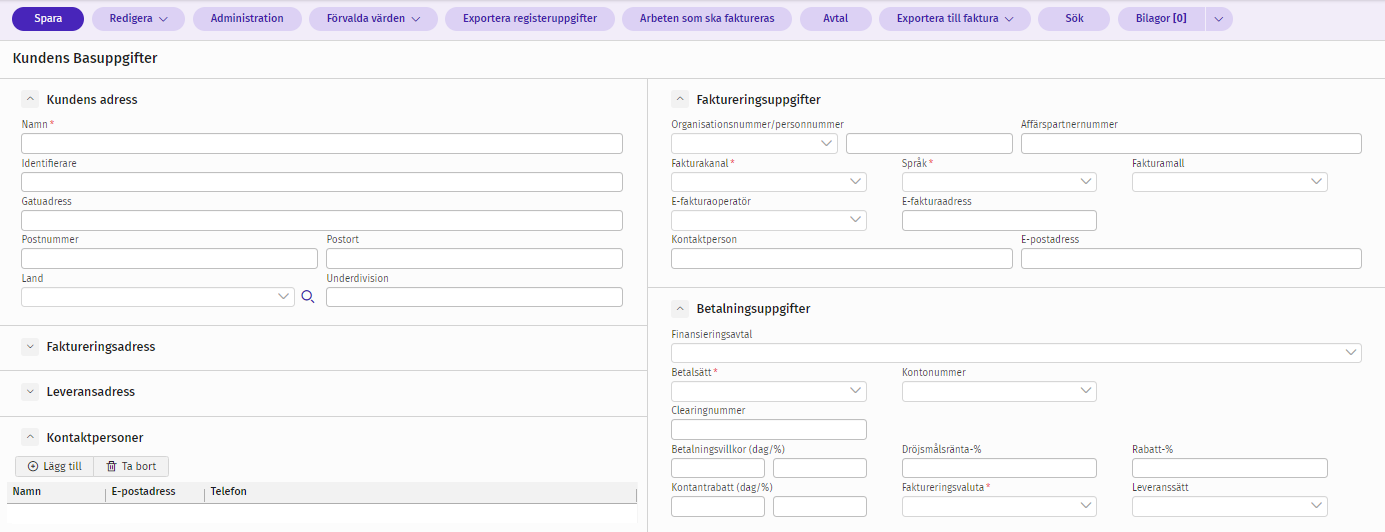Screen dimensions: 1385x532
Task: Click Exportera registeruppgifter
Action: coord(530,18)
